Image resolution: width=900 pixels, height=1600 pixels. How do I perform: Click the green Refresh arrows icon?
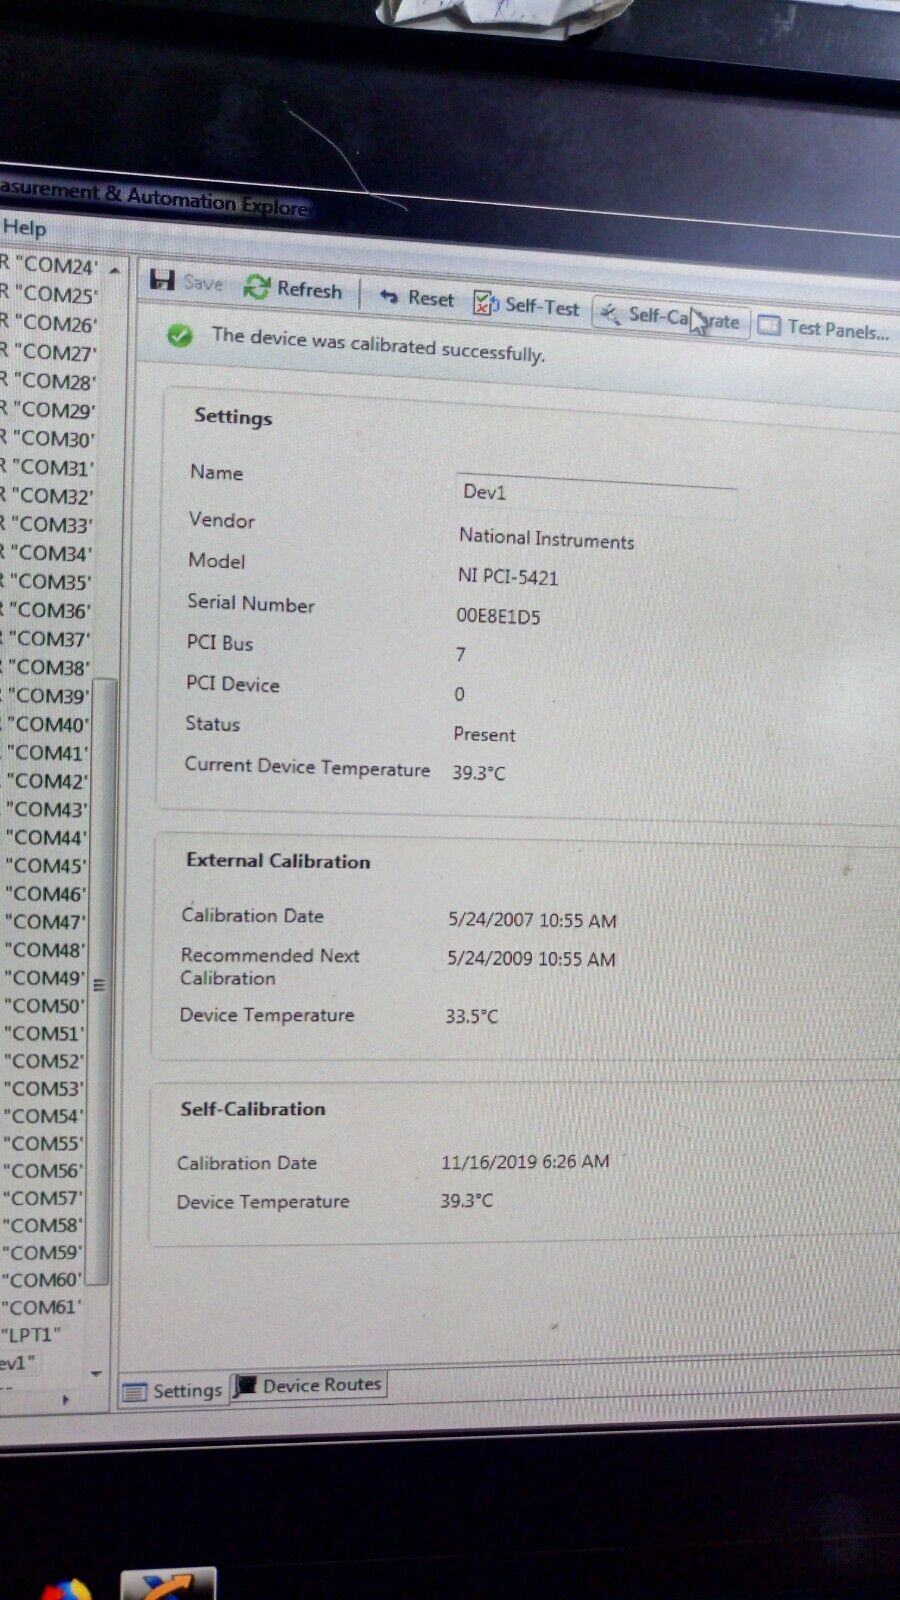click(x=257, y=287)
